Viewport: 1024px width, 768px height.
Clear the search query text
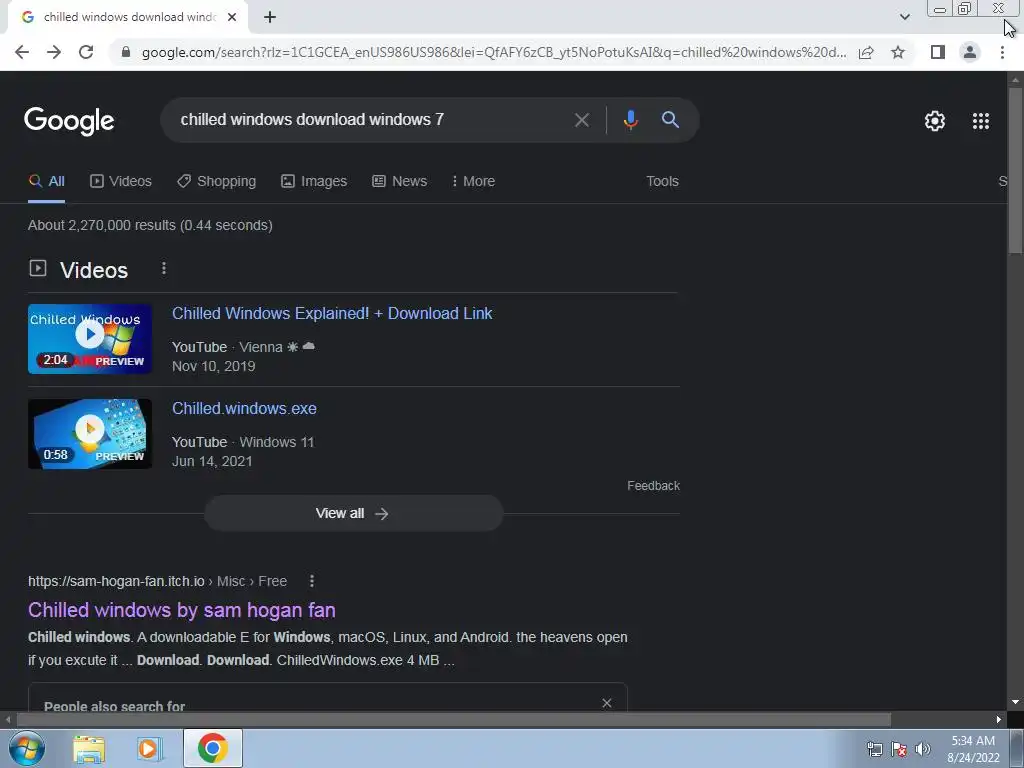[581, 120]
